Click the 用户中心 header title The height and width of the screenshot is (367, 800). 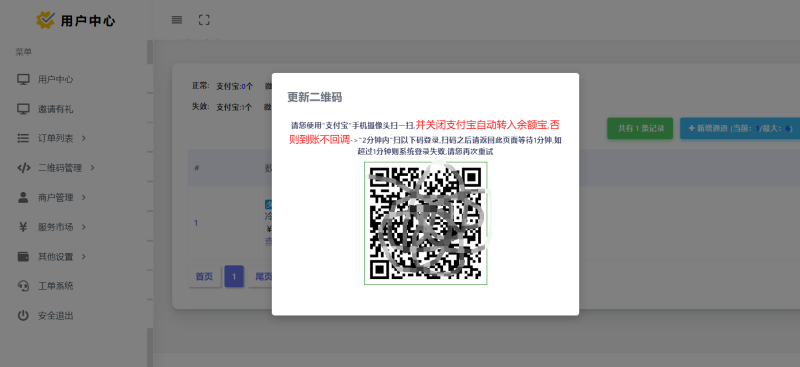[x=88, y=21]
